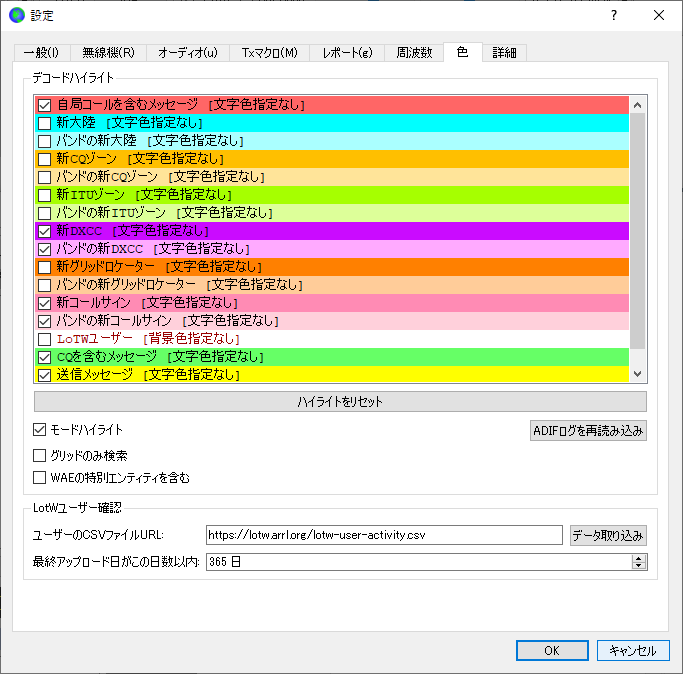
Task: Open the オーディオ(u) tab
Action: (188, 53)
